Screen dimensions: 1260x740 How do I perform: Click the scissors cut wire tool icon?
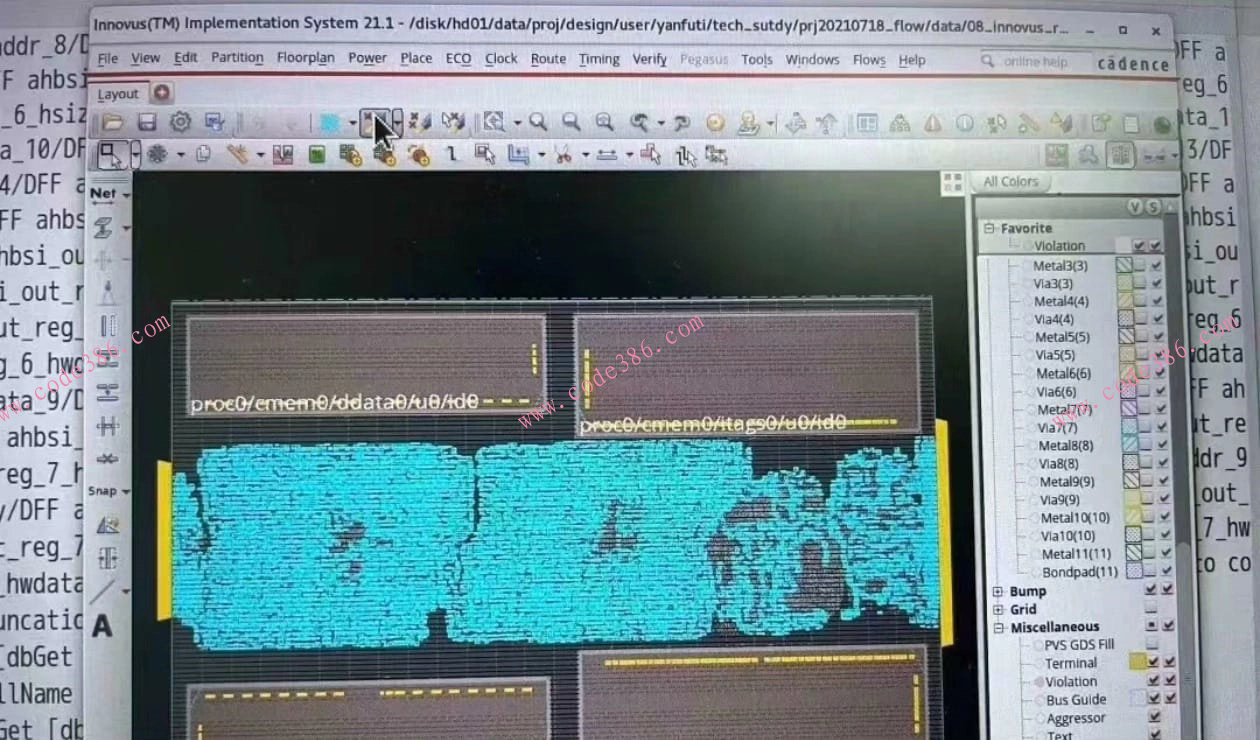coord(563,155)
